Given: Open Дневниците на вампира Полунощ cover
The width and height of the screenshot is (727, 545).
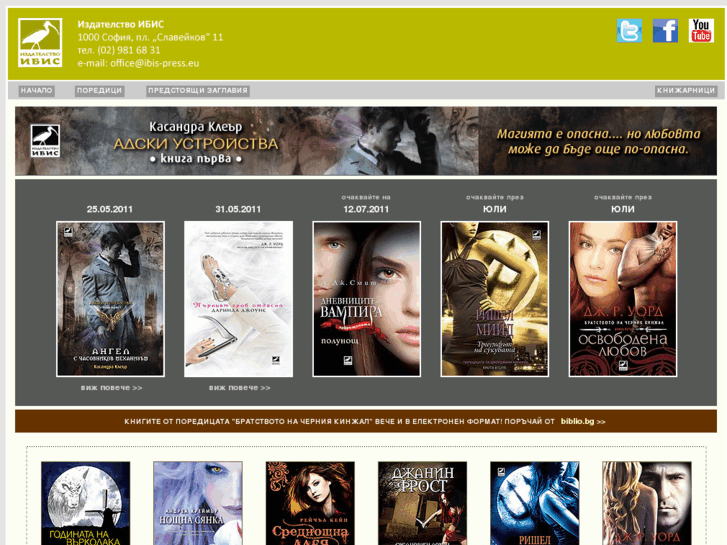Looking at the screenshot, I should 366,299.
